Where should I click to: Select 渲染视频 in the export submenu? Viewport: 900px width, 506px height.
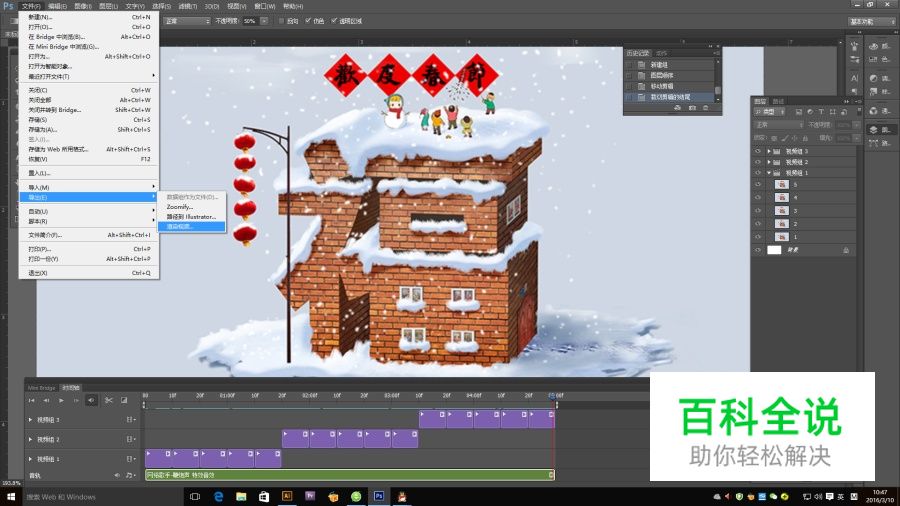[180, 226]
